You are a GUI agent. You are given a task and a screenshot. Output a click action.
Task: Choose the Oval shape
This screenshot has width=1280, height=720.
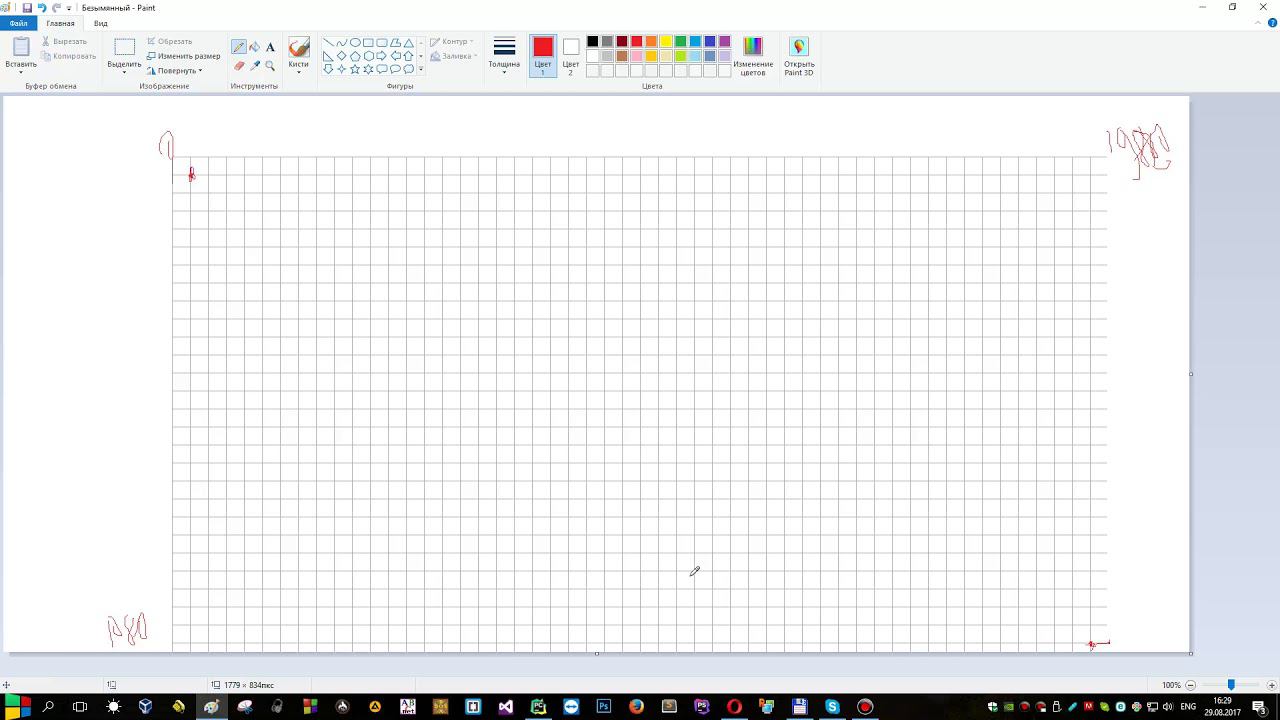point(355,43)
